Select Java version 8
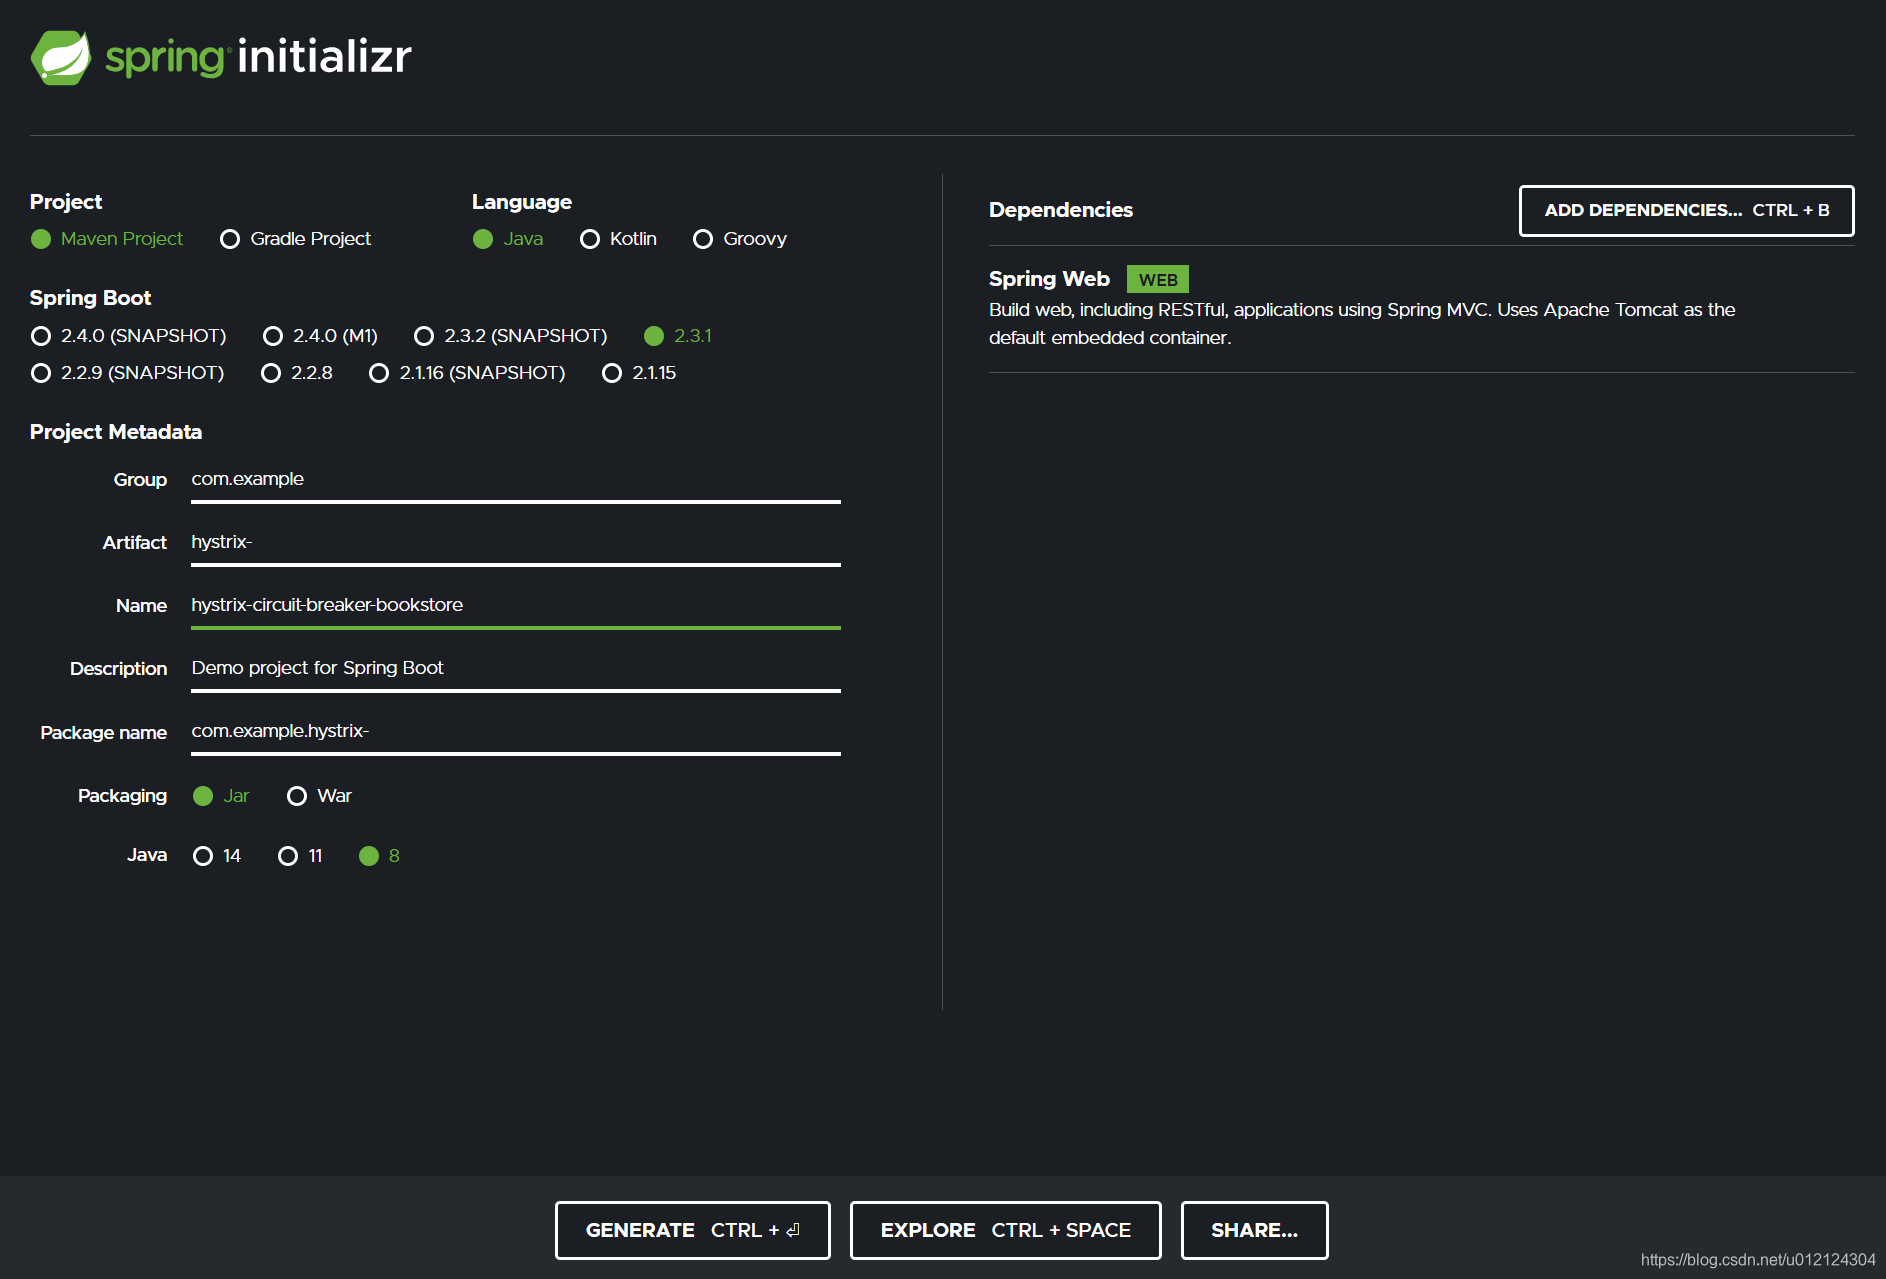This screenshot has width=1886, height=1279. click(x=379, y=856)
